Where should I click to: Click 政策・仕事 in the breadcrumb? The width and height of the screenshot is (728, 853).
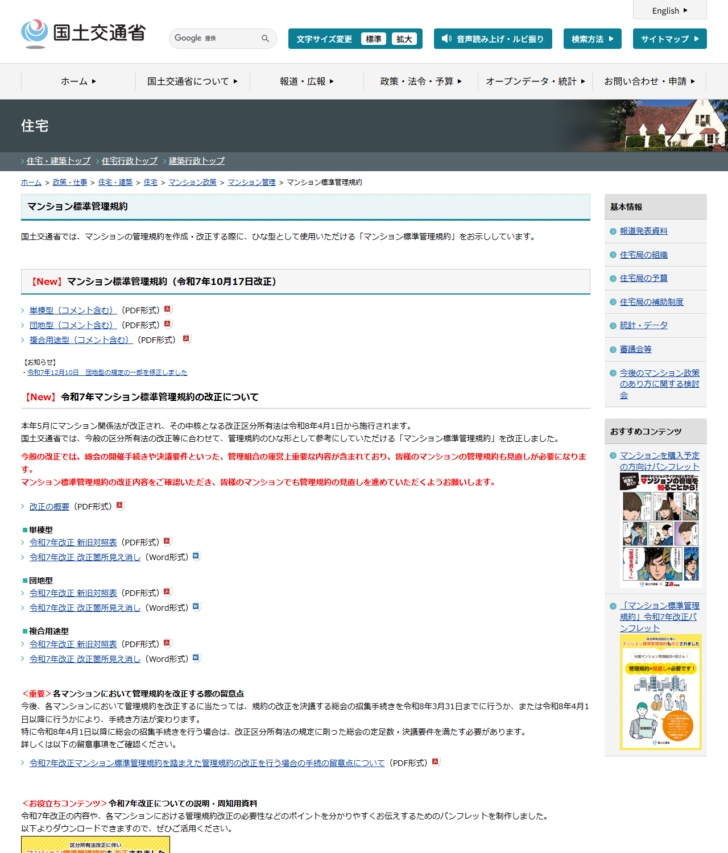tap(70, 182)
